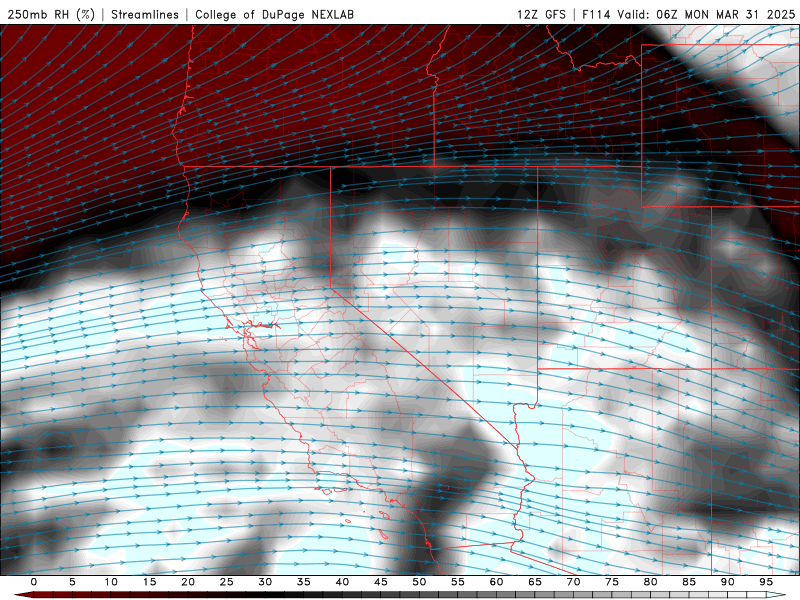
Task: Click the '50' value on color scale
Action: click(419, 582)
